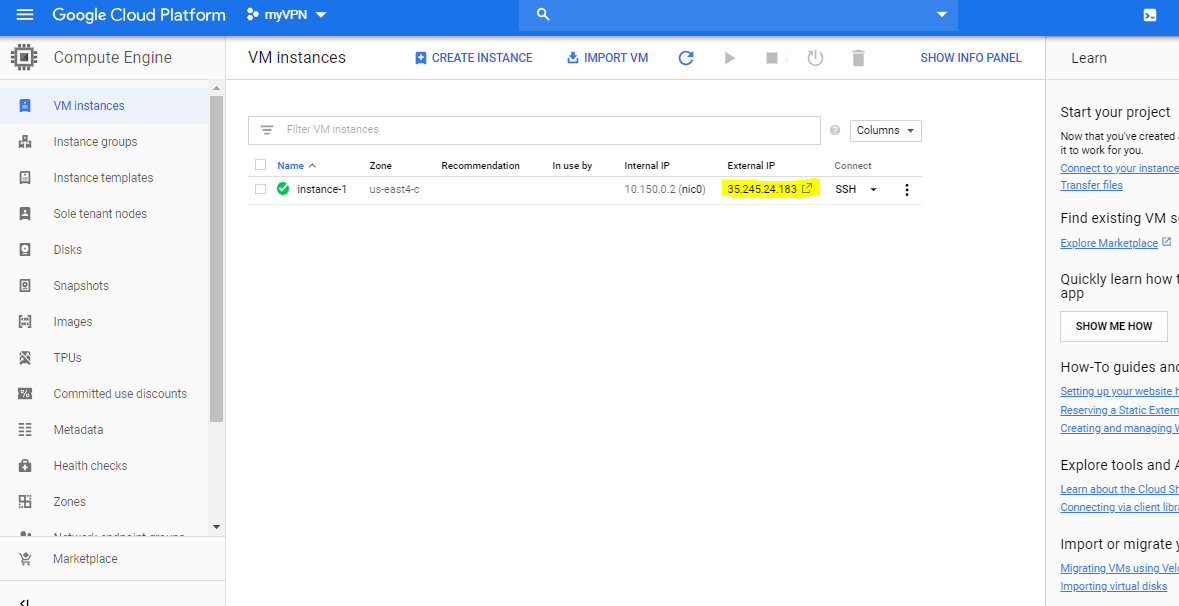
Task: Toggle the select-all header checkbox
Action: (260, 165)
